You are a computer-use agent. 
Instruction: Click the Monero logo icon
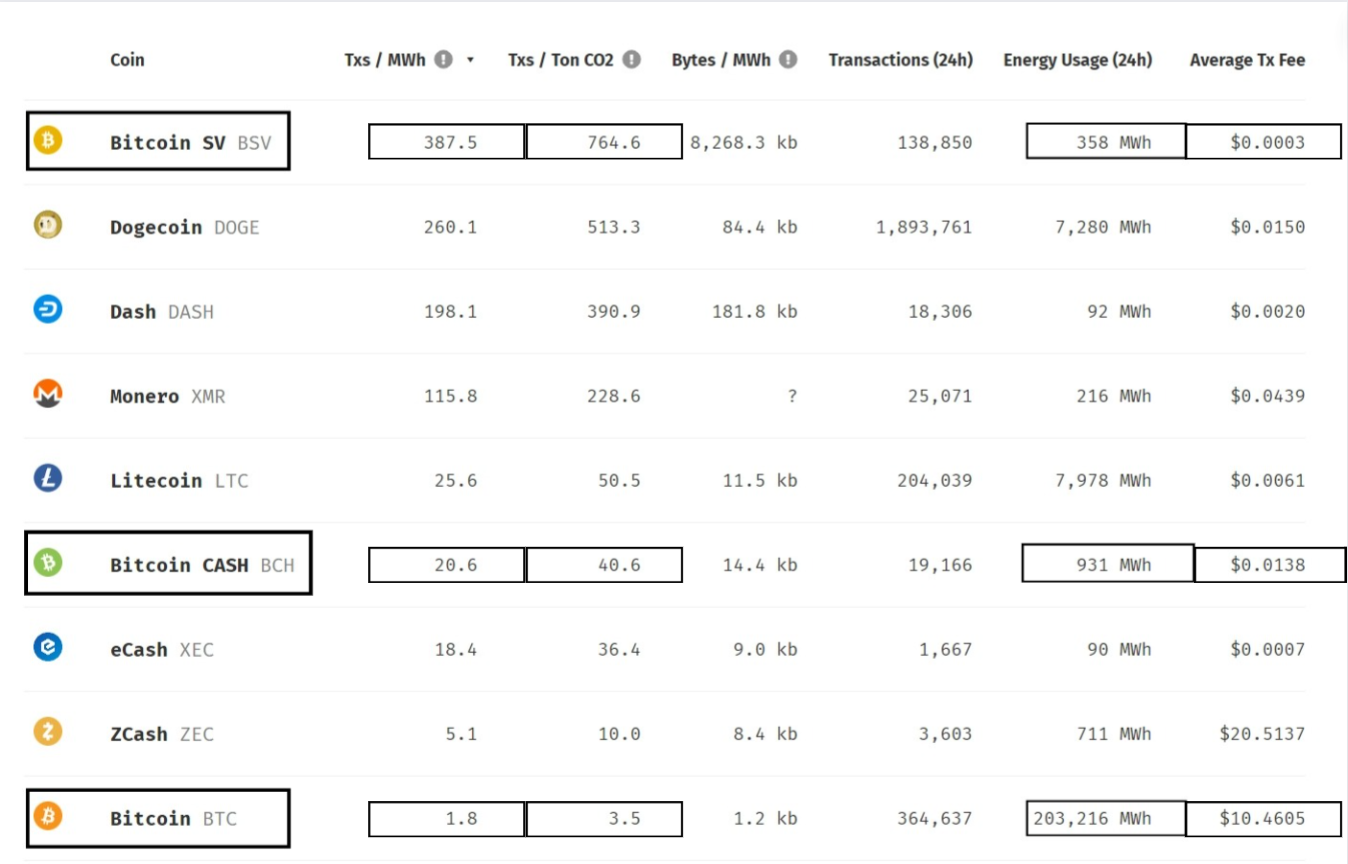[47, 394]
